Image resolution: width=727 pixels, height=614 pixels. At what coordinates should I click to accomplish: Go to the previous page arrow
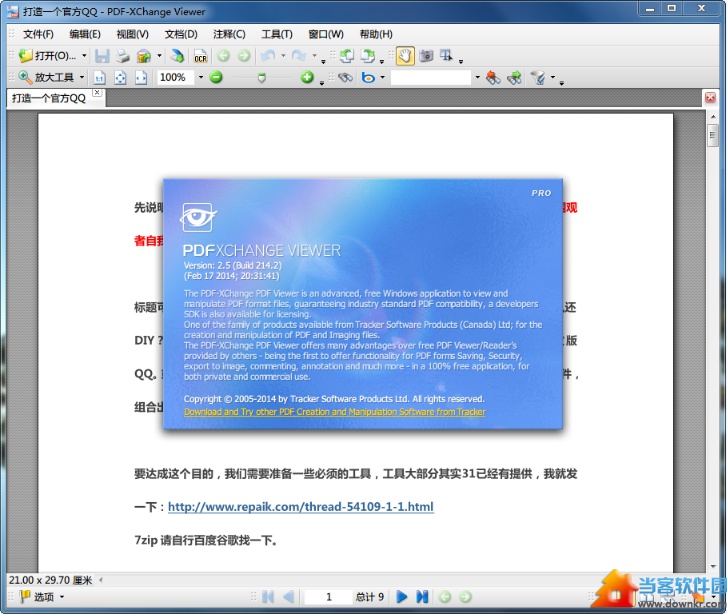point(288,597)
